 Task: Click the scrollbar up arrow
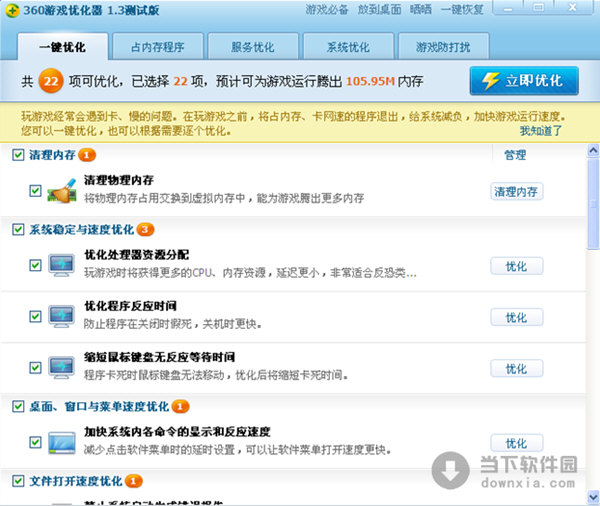(x=593, y=150)
